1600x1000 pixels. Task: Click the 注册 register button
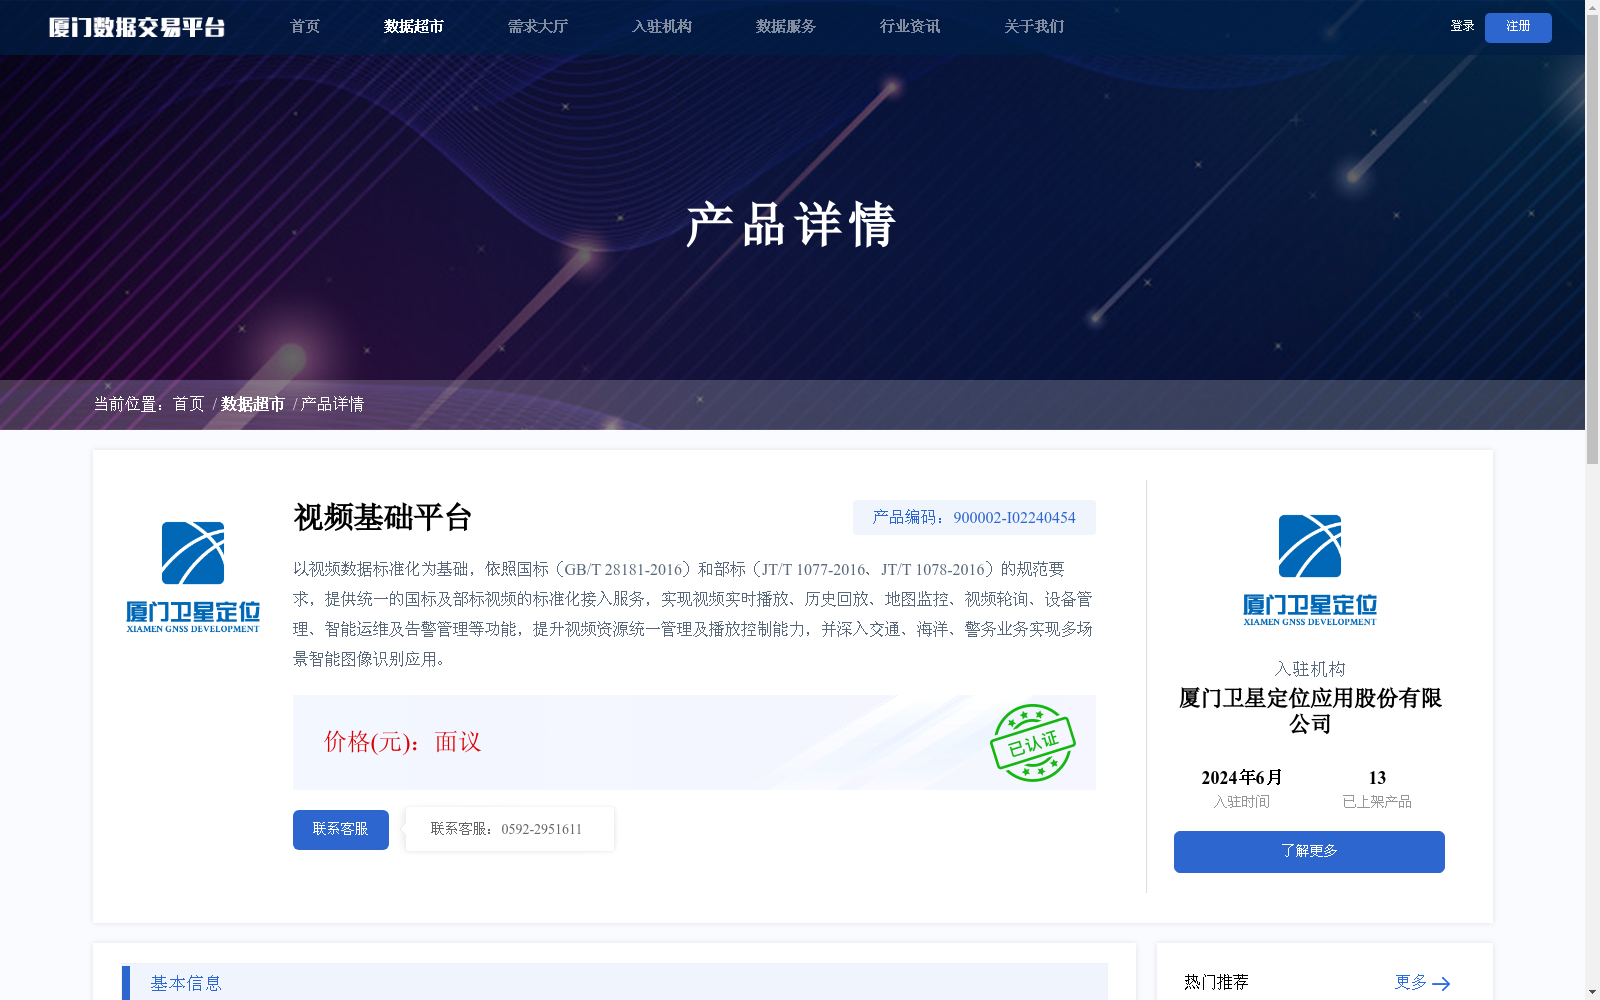pyautogui.click(x=1518, y=27)
